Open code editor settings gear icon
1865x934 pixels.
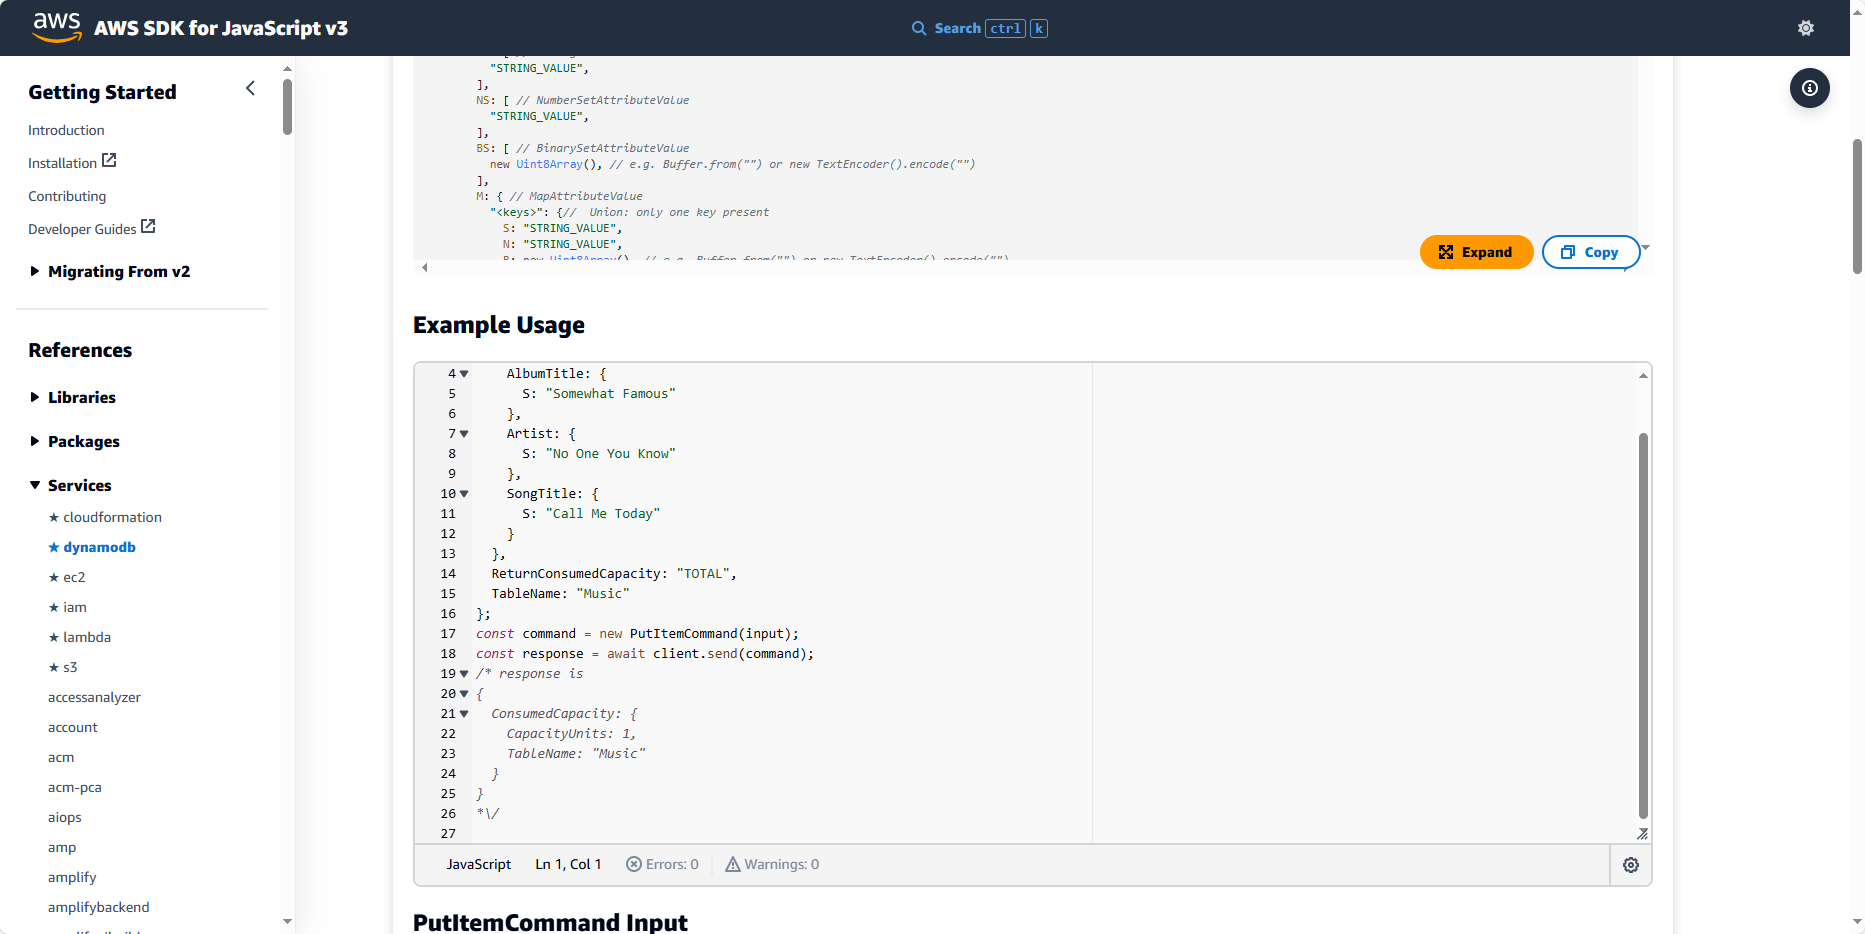pyautogui.click(x=1630, y=865)
